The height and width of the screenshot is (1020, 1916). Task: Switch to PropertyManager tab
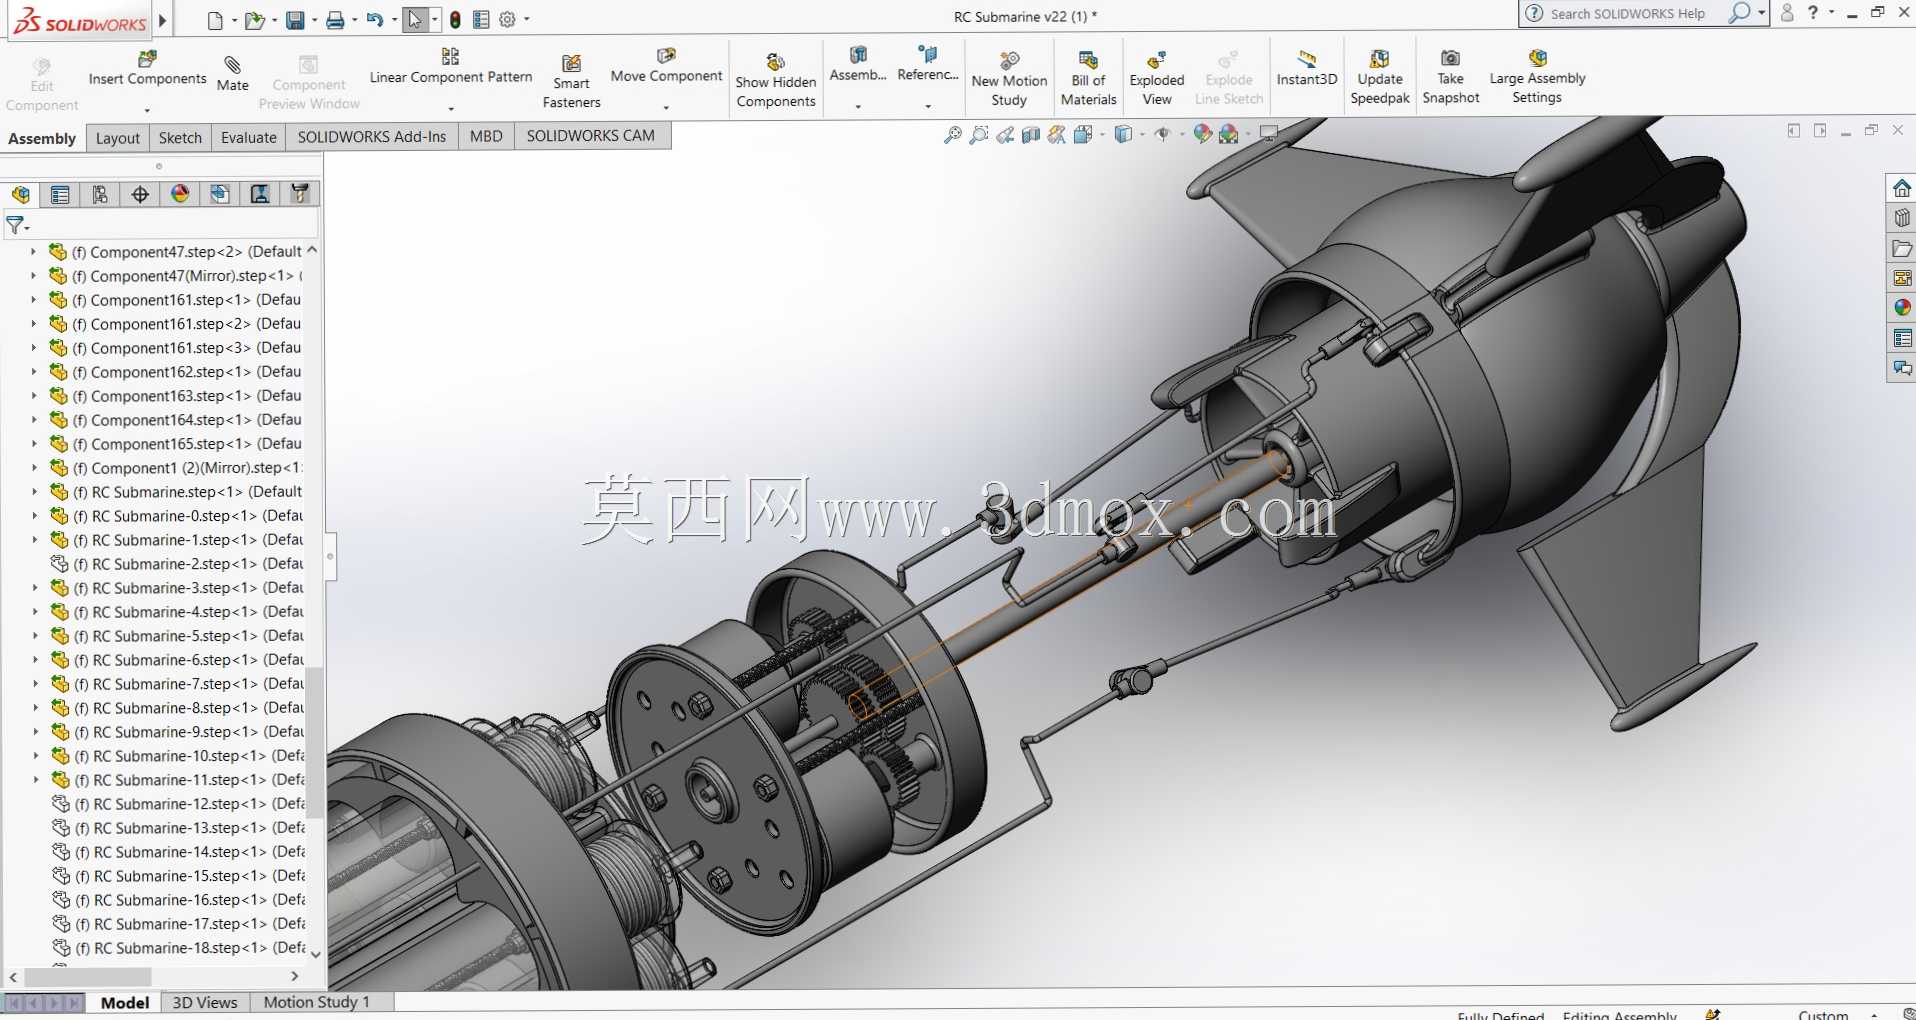60,194
